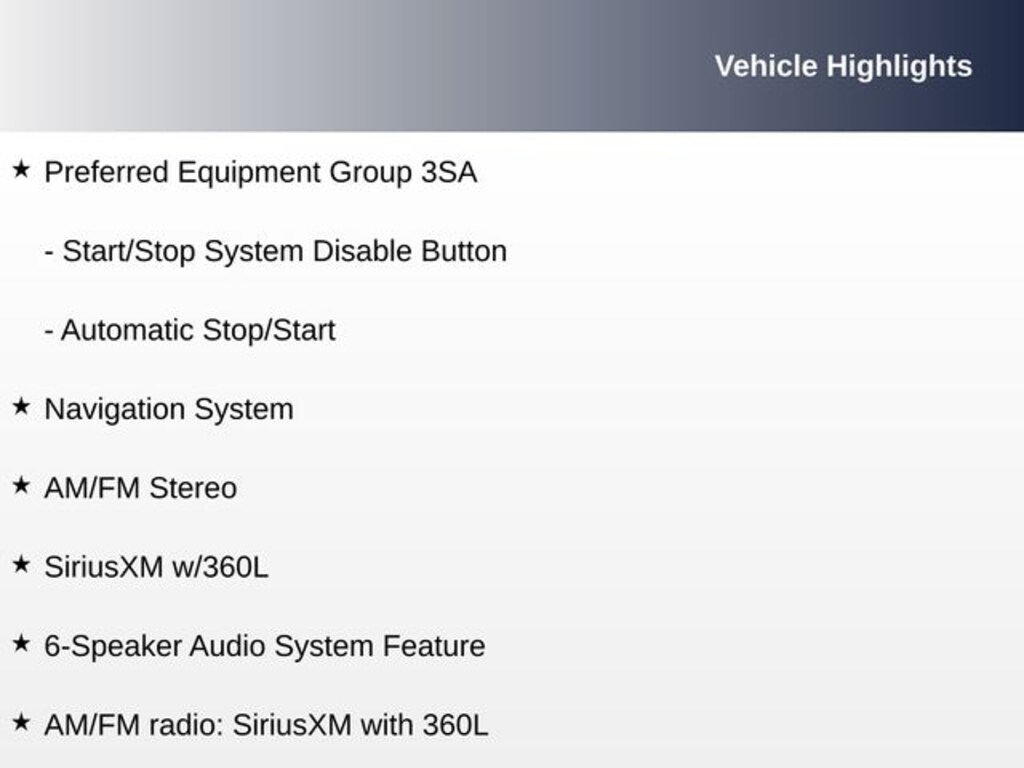Viewport: 1024px width, 768px height.
Task: Click the star bullet next to Navigation System
Action: 21,407
